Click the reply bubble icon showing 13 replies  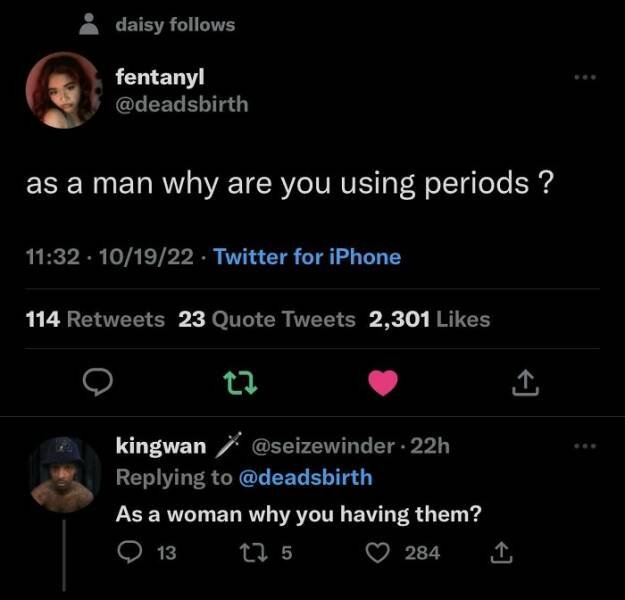(130, 553)
